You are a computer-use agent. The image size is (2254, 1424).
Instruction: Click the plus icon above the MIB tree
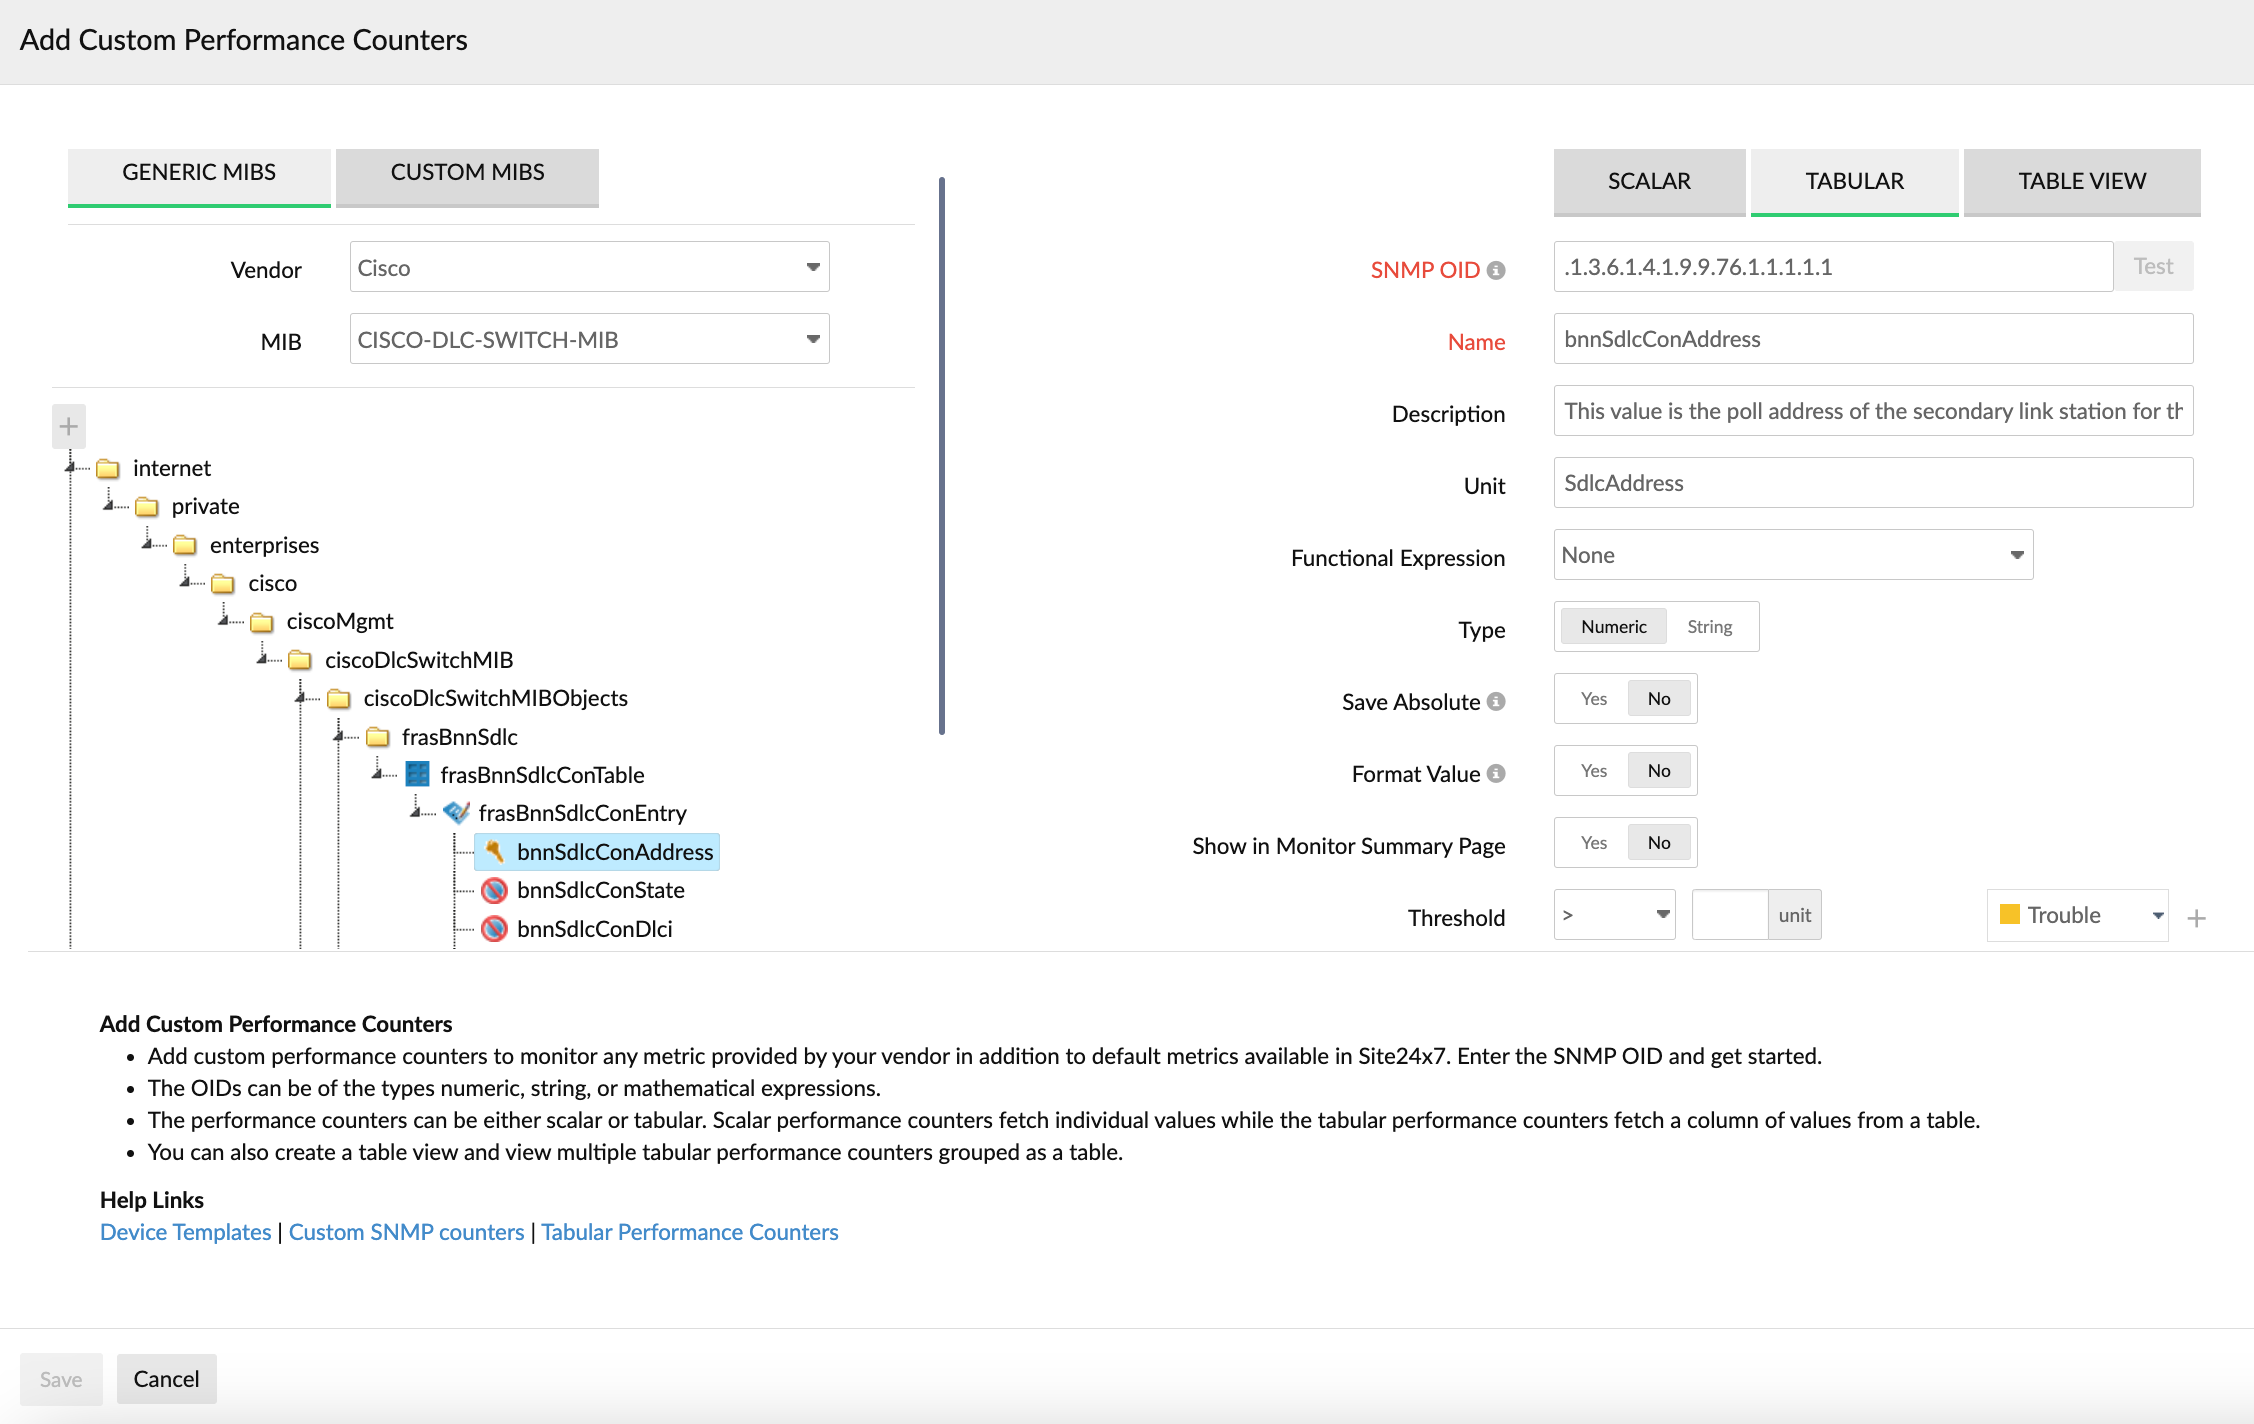coord(68,427)
